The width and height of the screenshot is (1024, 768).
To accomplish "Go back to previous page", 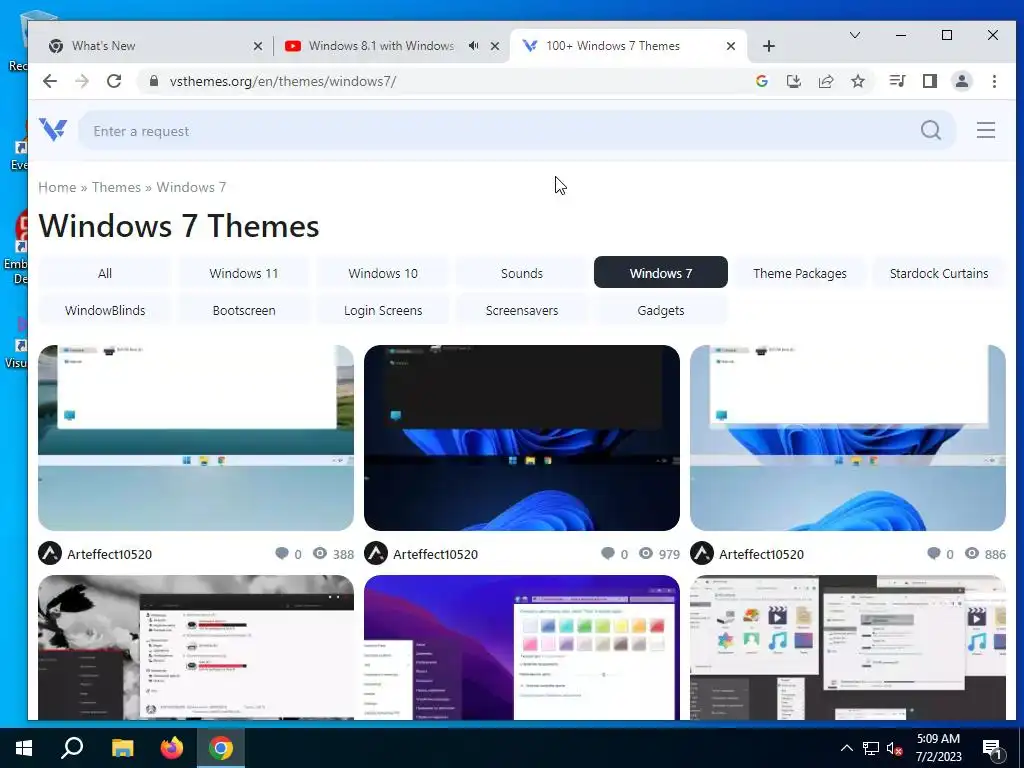I will pos(50,81).
